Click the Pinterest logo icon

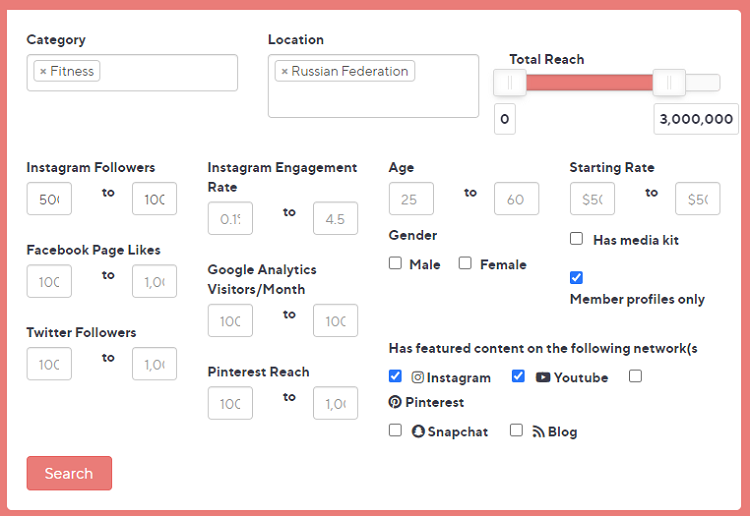coord(395,402)
